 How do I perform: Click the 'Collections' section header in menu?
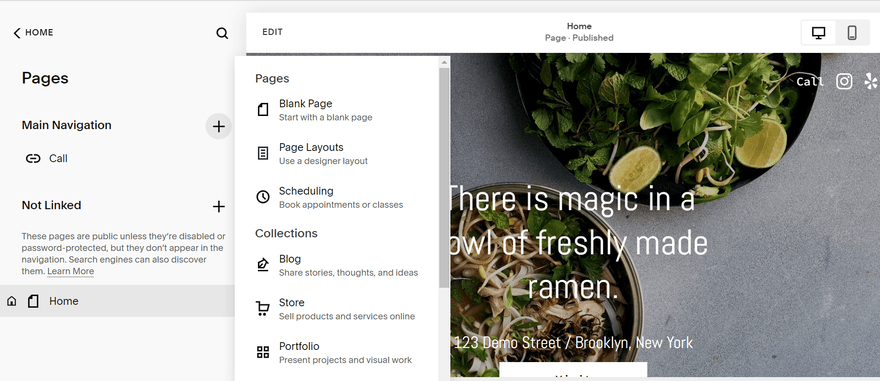click(286, 233)
